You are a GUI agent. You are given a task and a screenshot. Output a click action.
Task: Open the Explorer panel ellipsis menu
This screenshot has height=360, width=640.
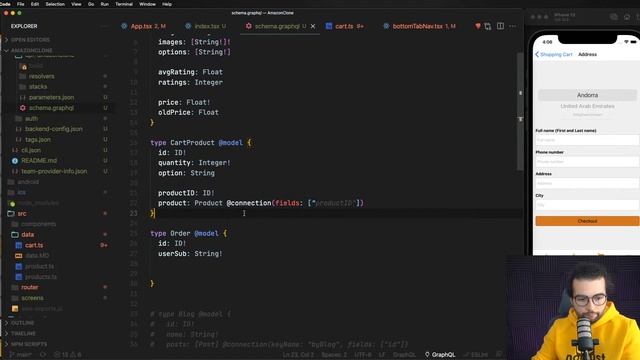pos(104,26)
